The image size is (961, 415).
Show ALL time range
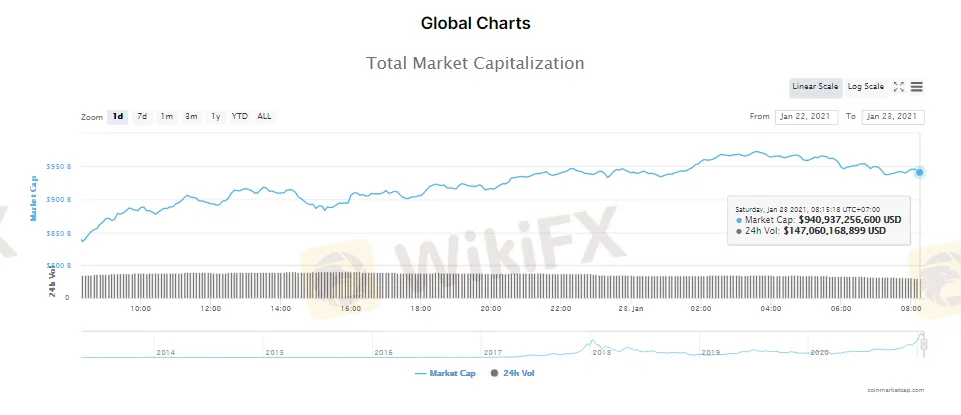(x=264, y=116)
